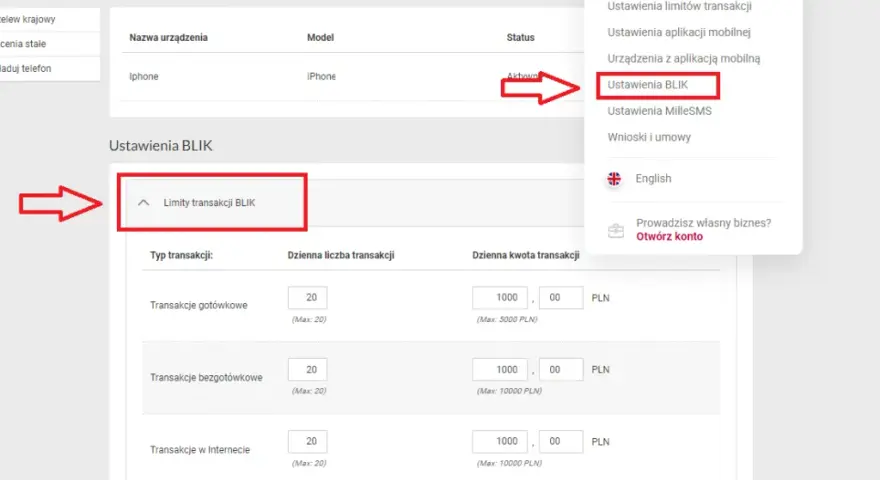Viewport: 880px width, 480px height.
Task: Click the 1000 amount field for Transakcje bezgotówkowe
Action: [x=499, y=369]
